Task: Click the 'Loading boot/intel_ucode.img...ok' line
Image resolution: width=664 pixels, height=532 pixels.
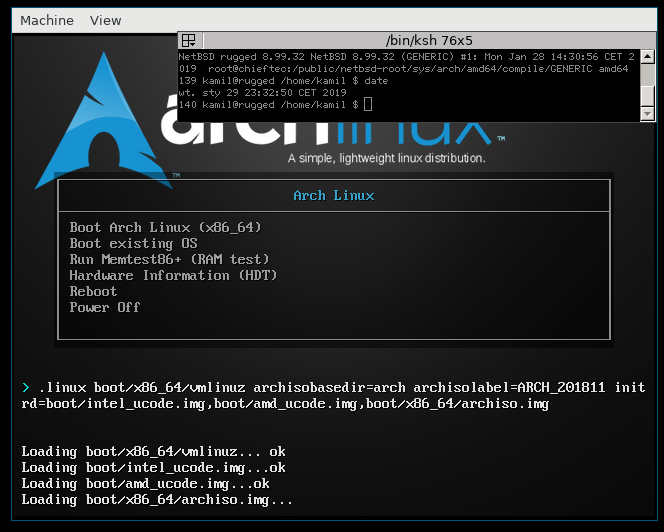Action: (153, 468)
